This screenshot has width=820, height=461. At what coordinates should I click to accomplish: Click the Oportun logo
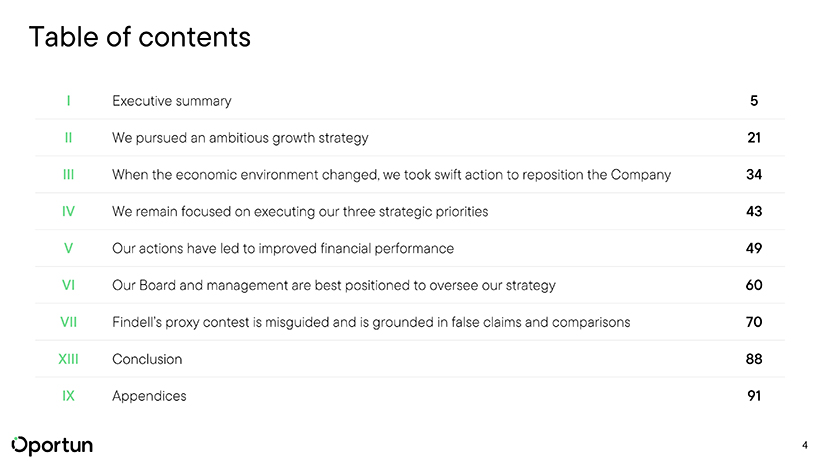52,444
